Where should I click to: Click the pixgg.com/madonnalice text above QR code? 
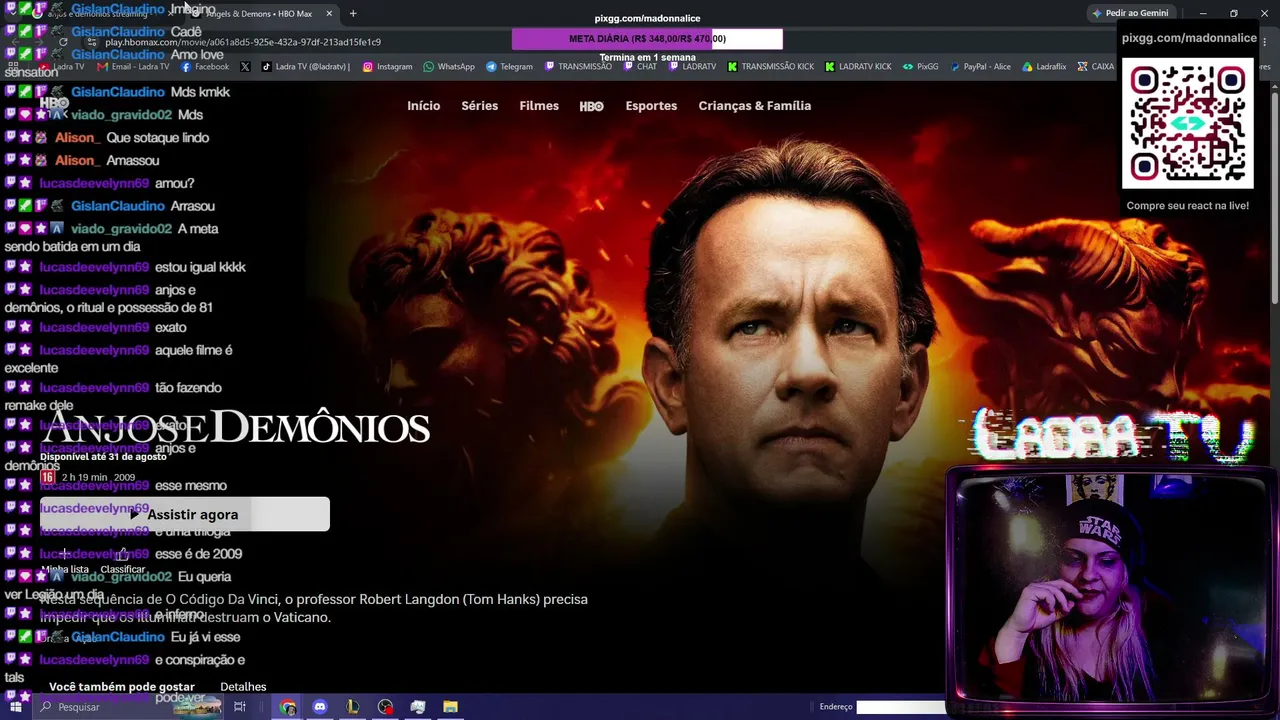[1189, 38]
